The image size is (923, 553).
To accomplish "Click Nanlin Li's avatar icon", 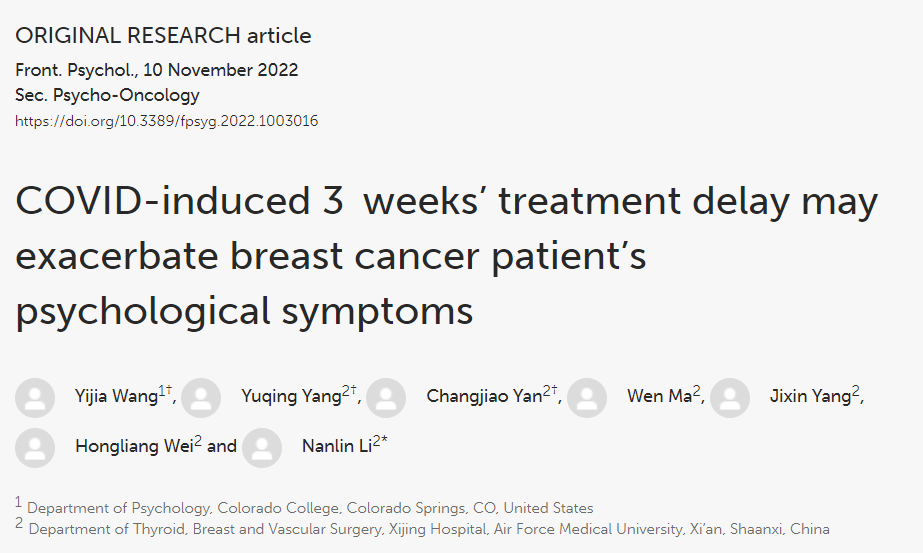I will point(262,447).
